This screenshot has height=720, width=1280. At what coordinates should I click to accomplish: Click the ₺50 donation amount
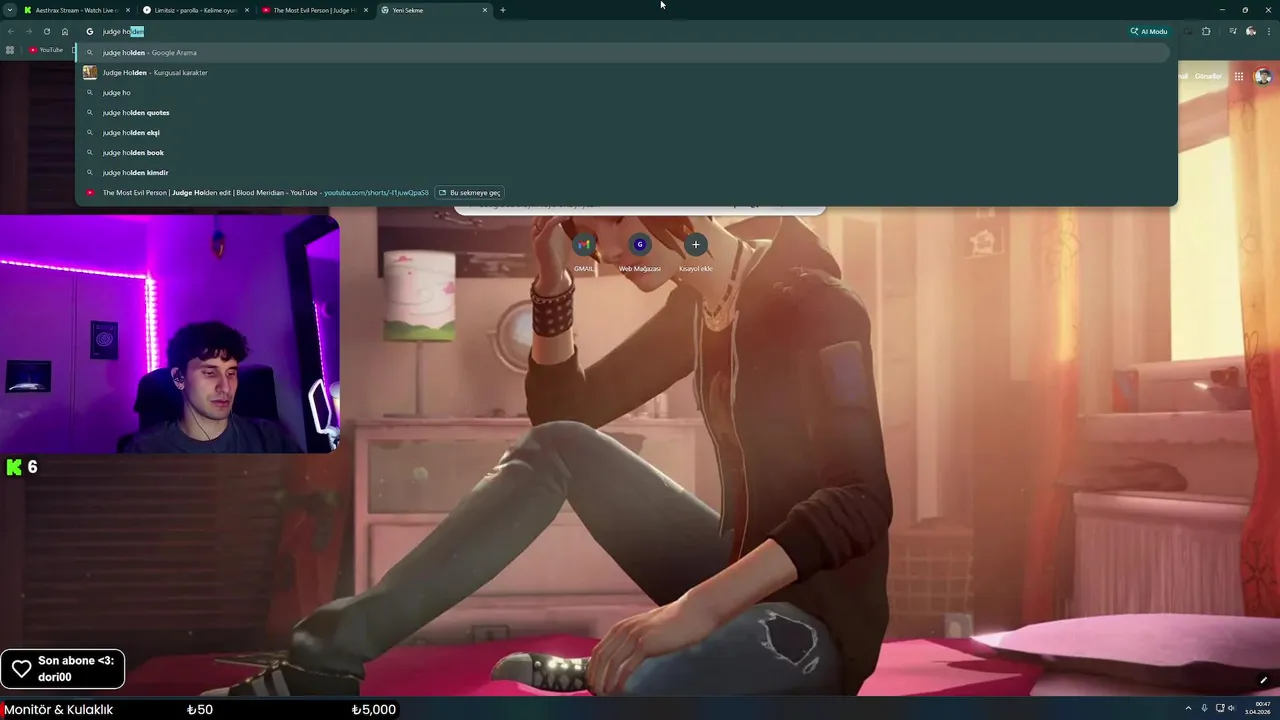[x=200, y=710]
